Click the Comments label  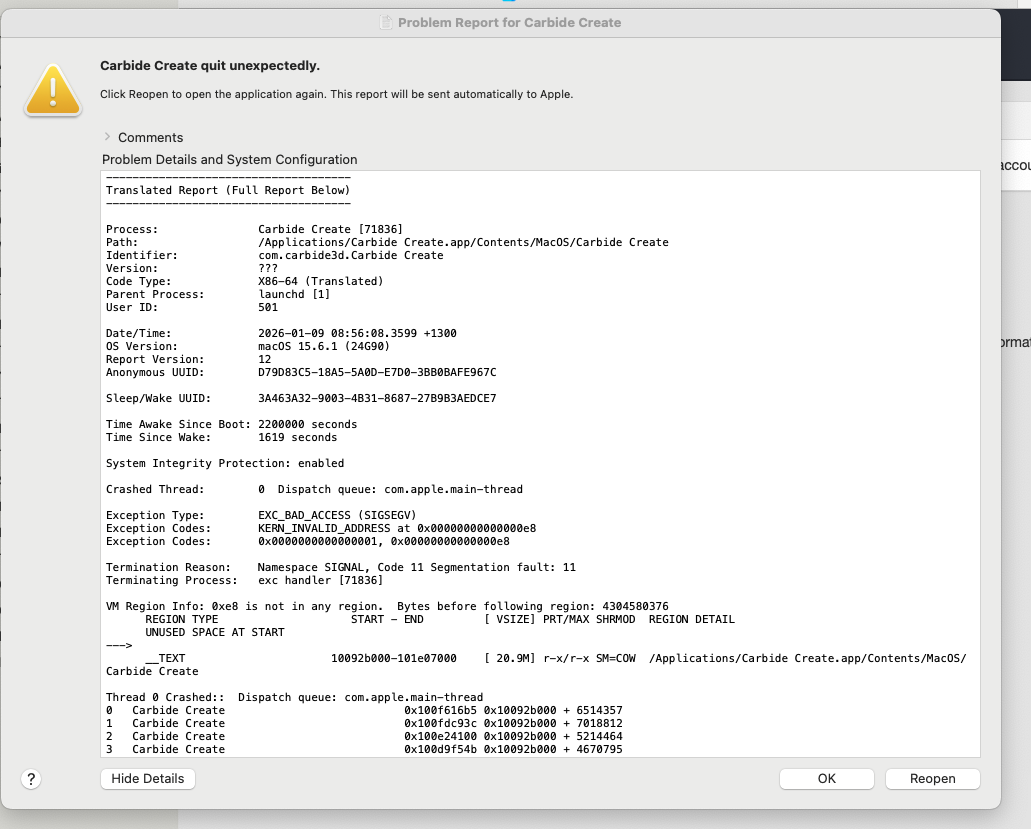[150, 137]
